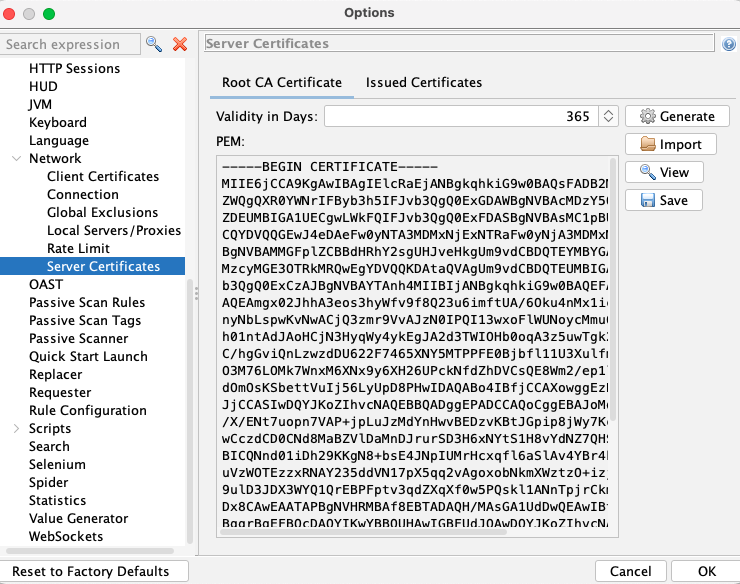The height and width of the screenshot is (584, 740).
Task: Select Root CA Certificate tab
Action: 282,83
